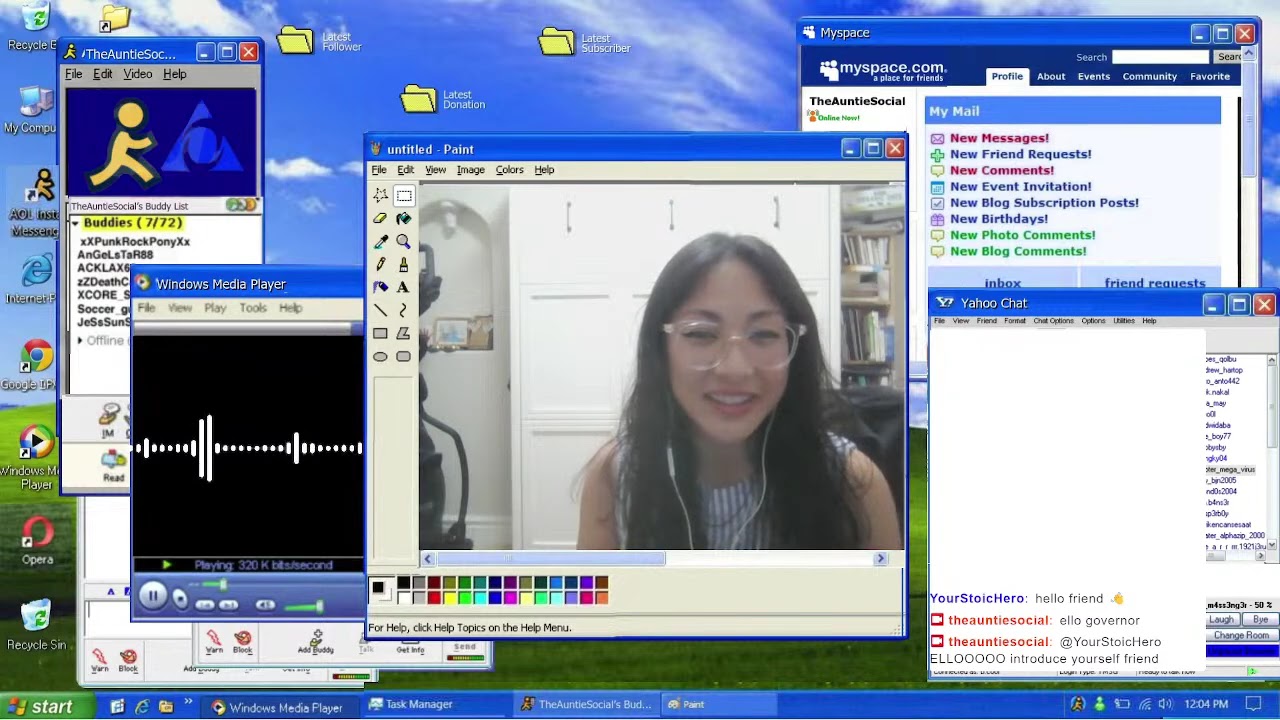Screen dimensions: 1280x720
Task: Select the Free-Form Select tool in Paint
Action: click(380, 196)
